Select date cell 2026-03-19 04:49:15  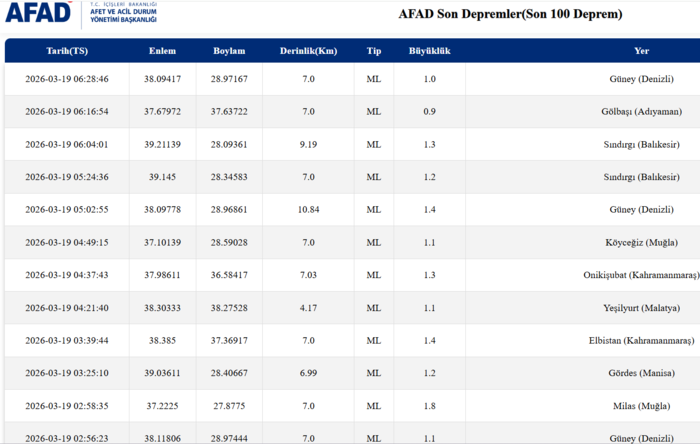[67, 243]
